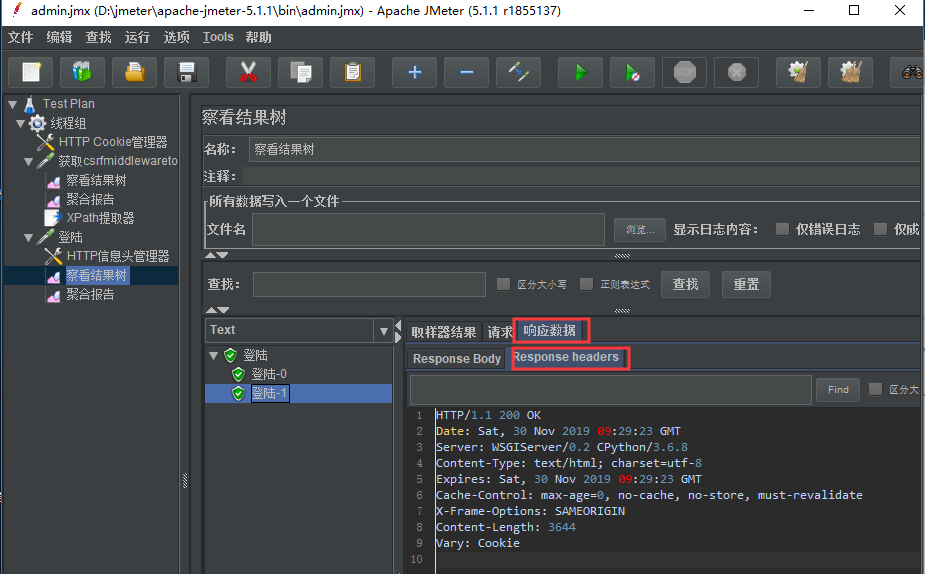Viewport: 925px width, 574px height.
Task: Save the test plan with floppy icon
Action: 186,73
